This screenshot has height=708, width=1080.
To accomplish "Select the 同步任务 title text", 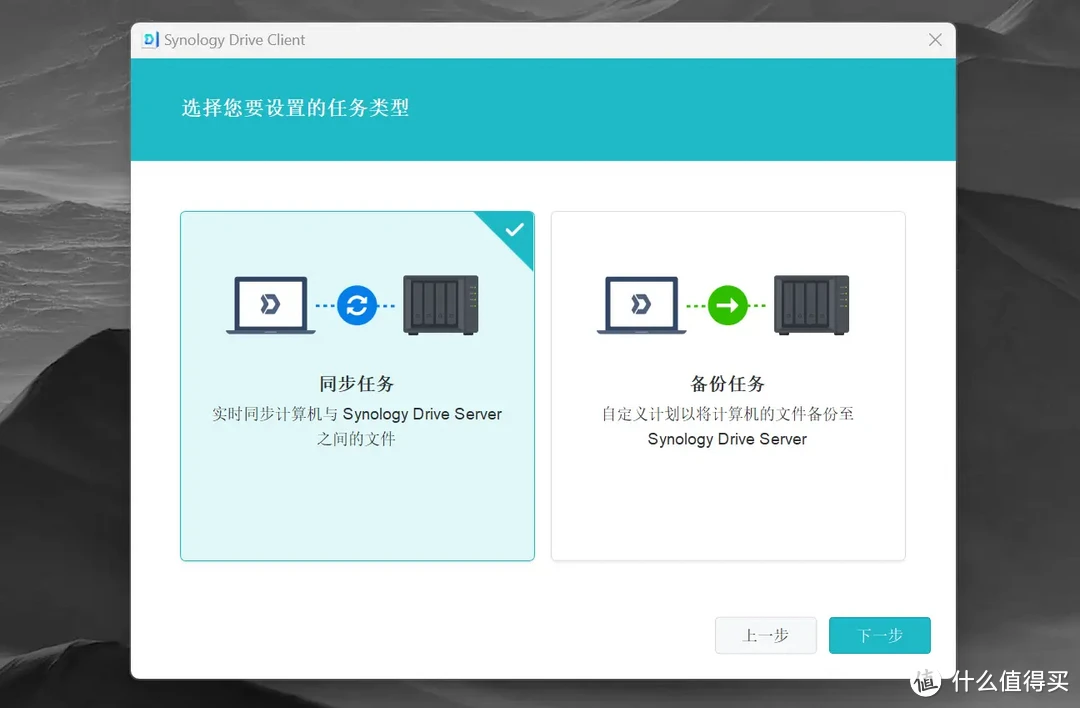I will coord(357,384).
